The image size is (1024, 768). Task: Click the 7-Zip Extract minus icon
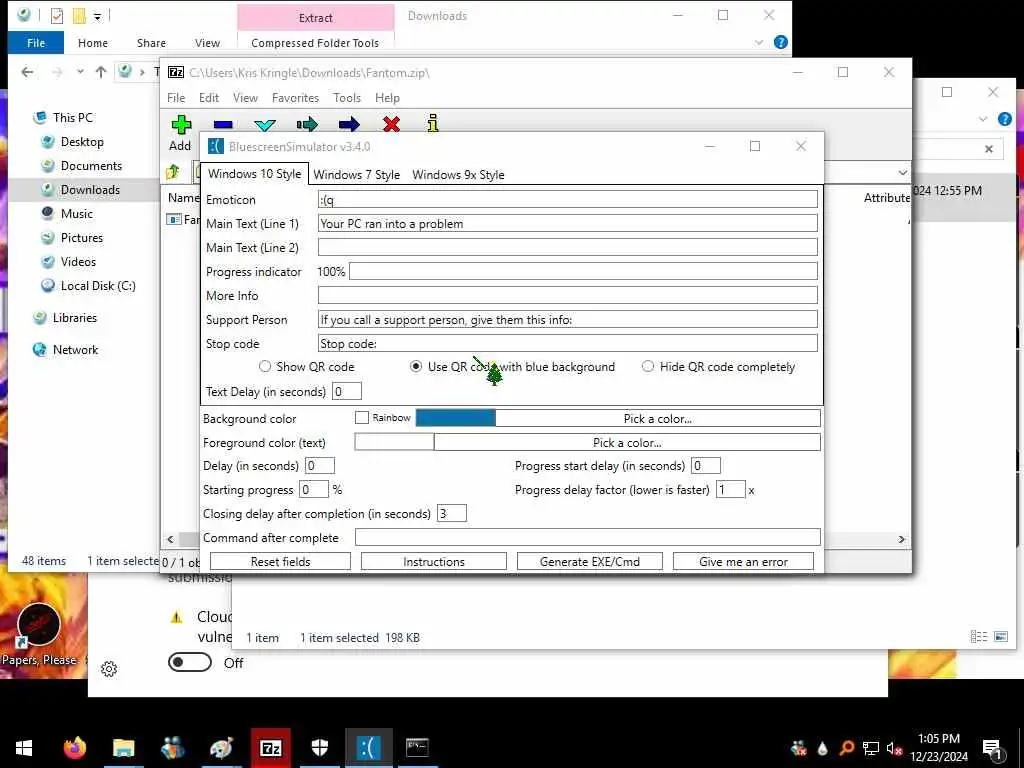pyautogui.click(x=223, y=124)
